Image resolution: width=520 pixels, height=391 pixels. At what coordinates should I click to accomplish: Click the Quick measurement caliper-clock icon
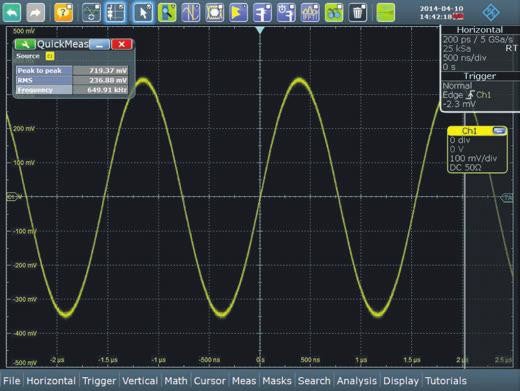click(x=286, y=13)
